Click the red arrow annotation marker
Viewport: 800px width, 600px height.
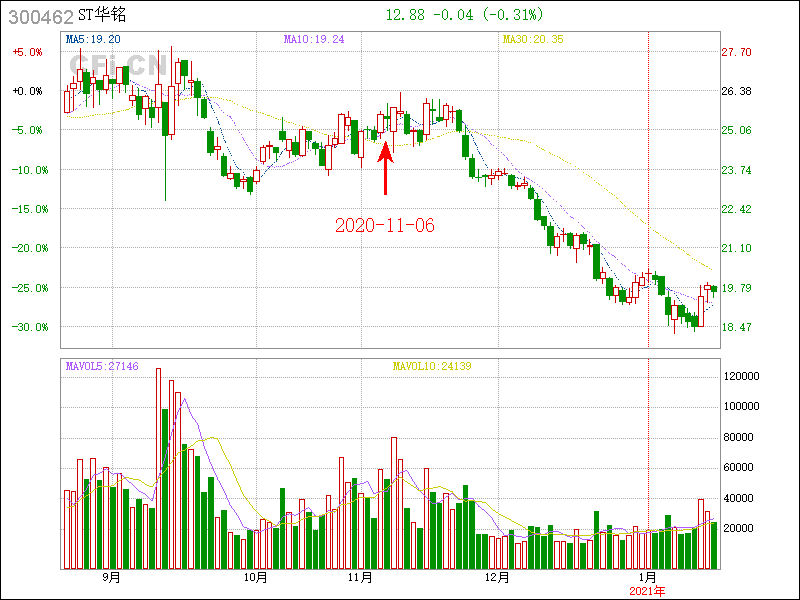(385, 170)
